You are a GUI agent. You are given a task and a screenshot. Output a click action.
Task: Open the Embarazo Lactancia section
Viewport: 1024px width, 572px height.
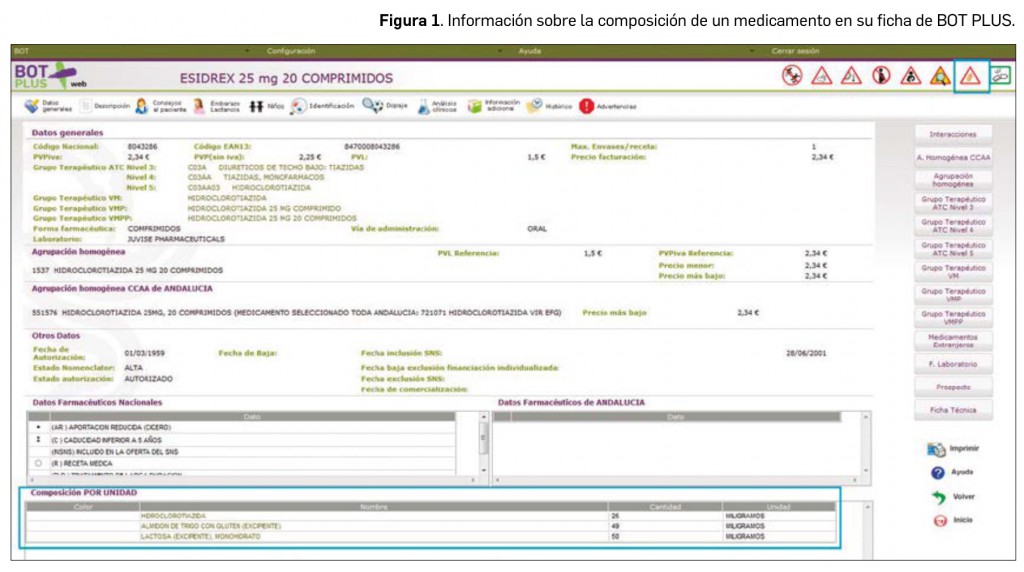201,106
